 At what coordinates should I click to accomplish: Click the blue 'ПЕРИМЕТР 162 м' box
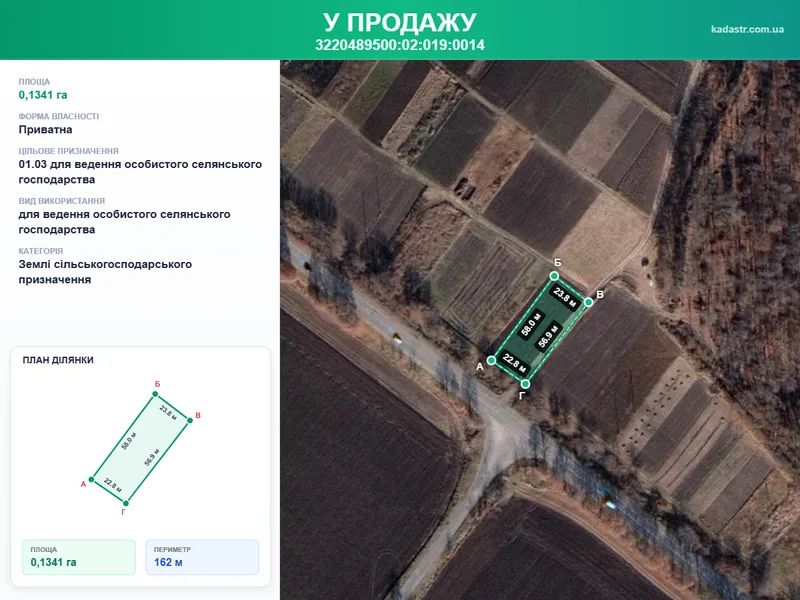pos(202,557)
